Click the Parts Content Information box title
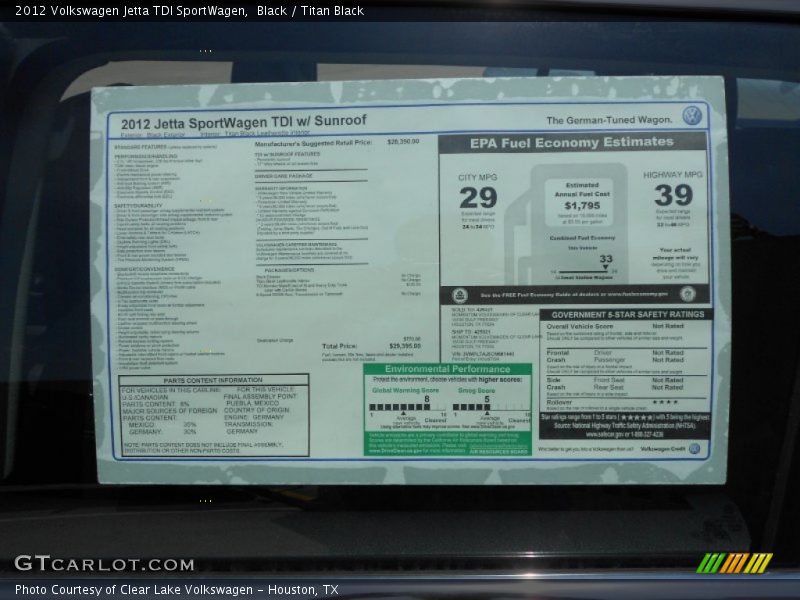 click(x=213, y=380)
